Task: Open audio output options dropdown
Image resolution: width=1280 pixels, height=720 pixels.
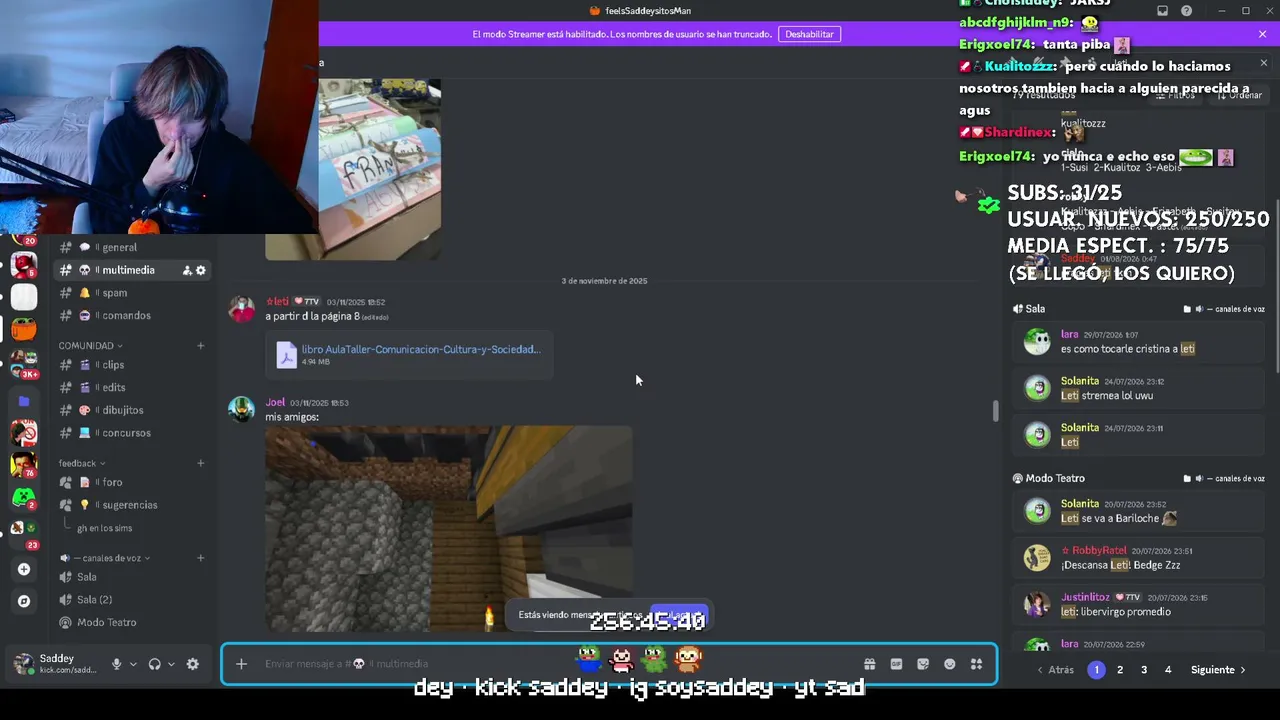Action: pos(171,664)
